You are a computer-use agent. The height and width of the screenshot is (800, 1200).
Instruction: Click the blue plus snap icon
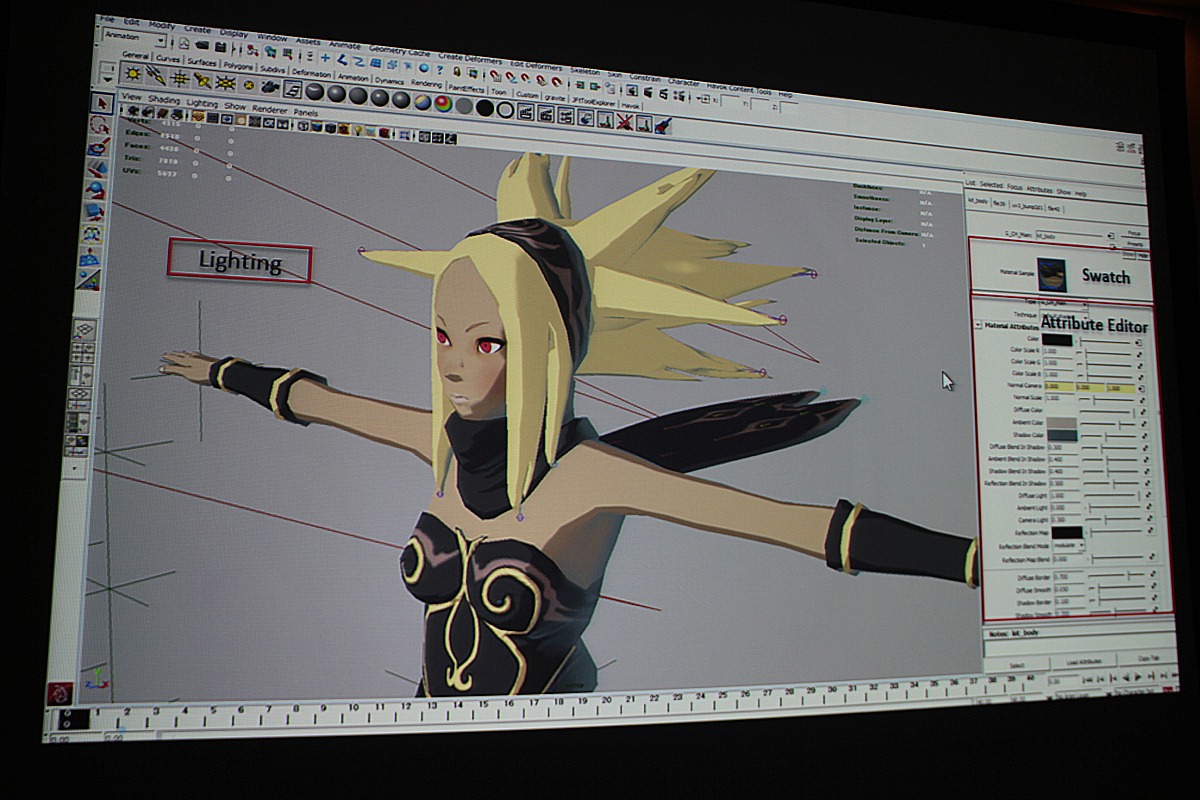tap(325, 58)
